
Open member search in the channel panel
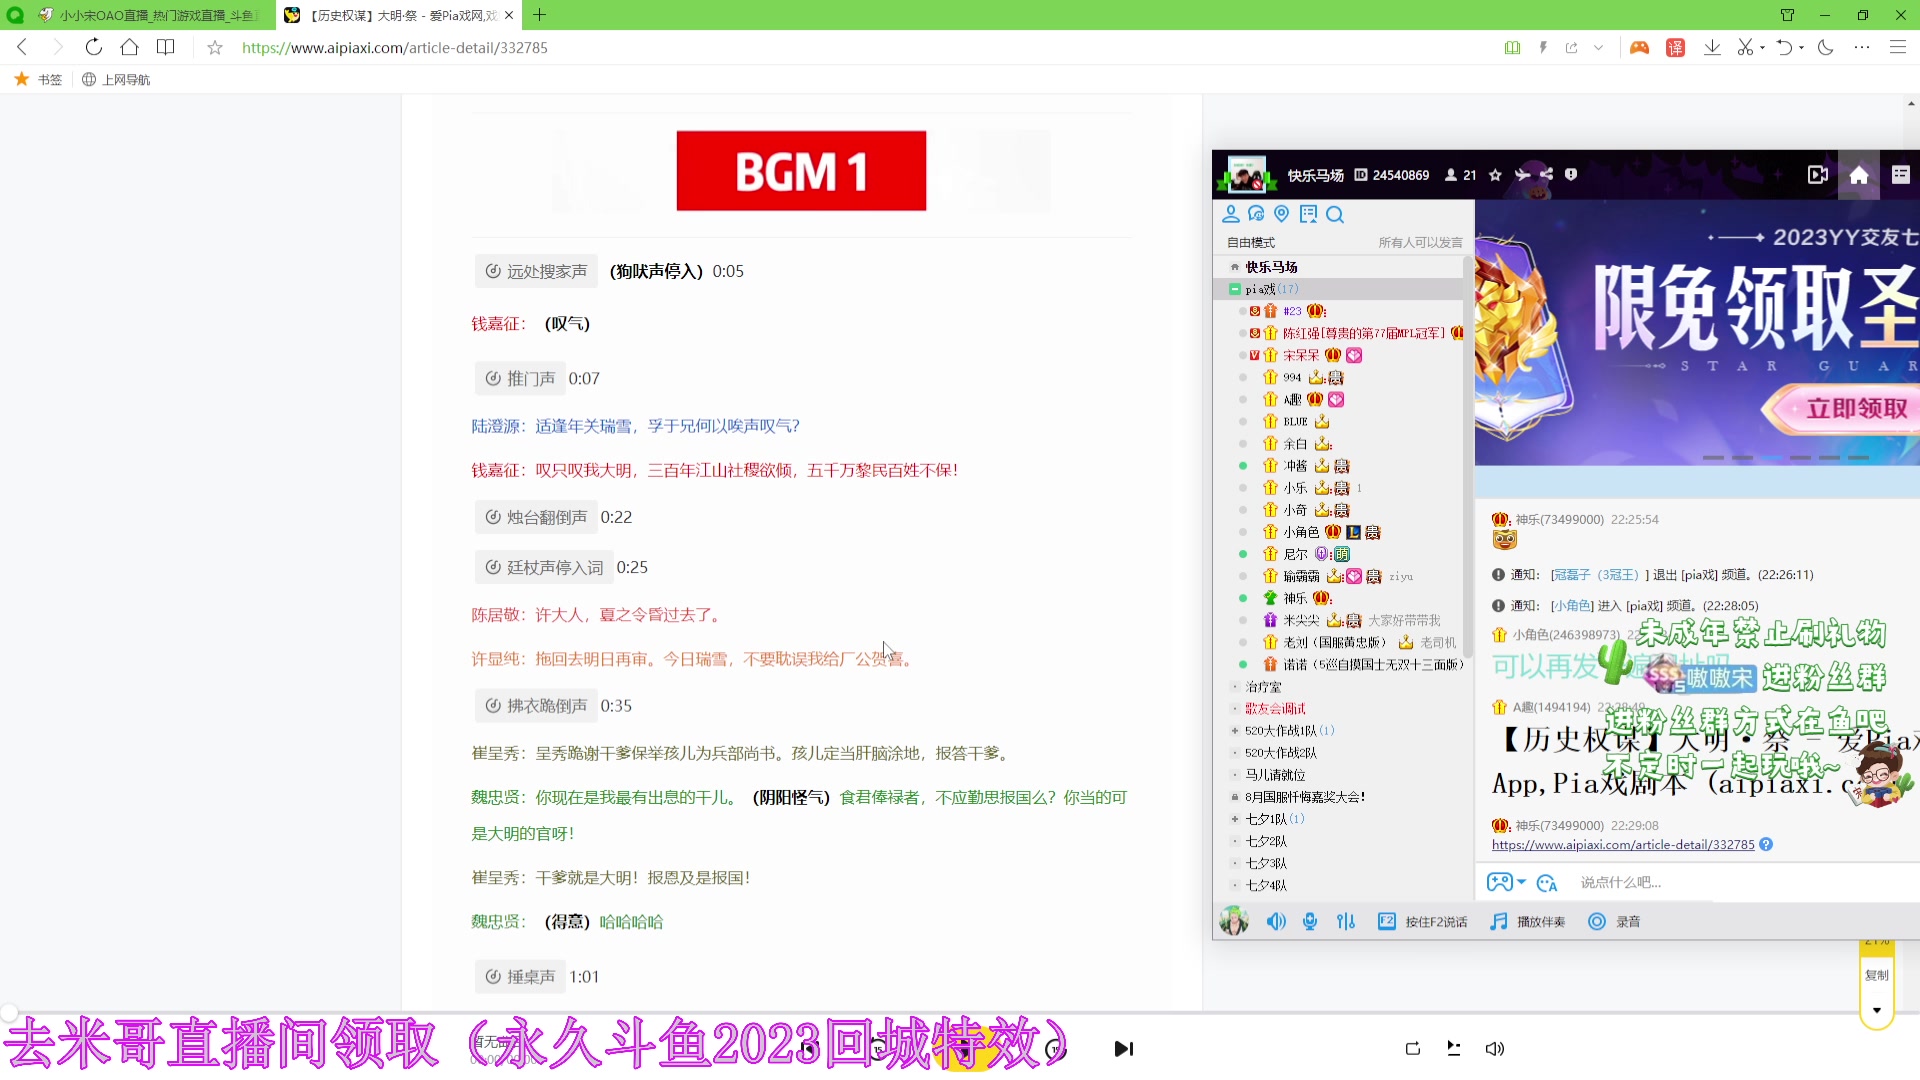[x=1335, y=214]
